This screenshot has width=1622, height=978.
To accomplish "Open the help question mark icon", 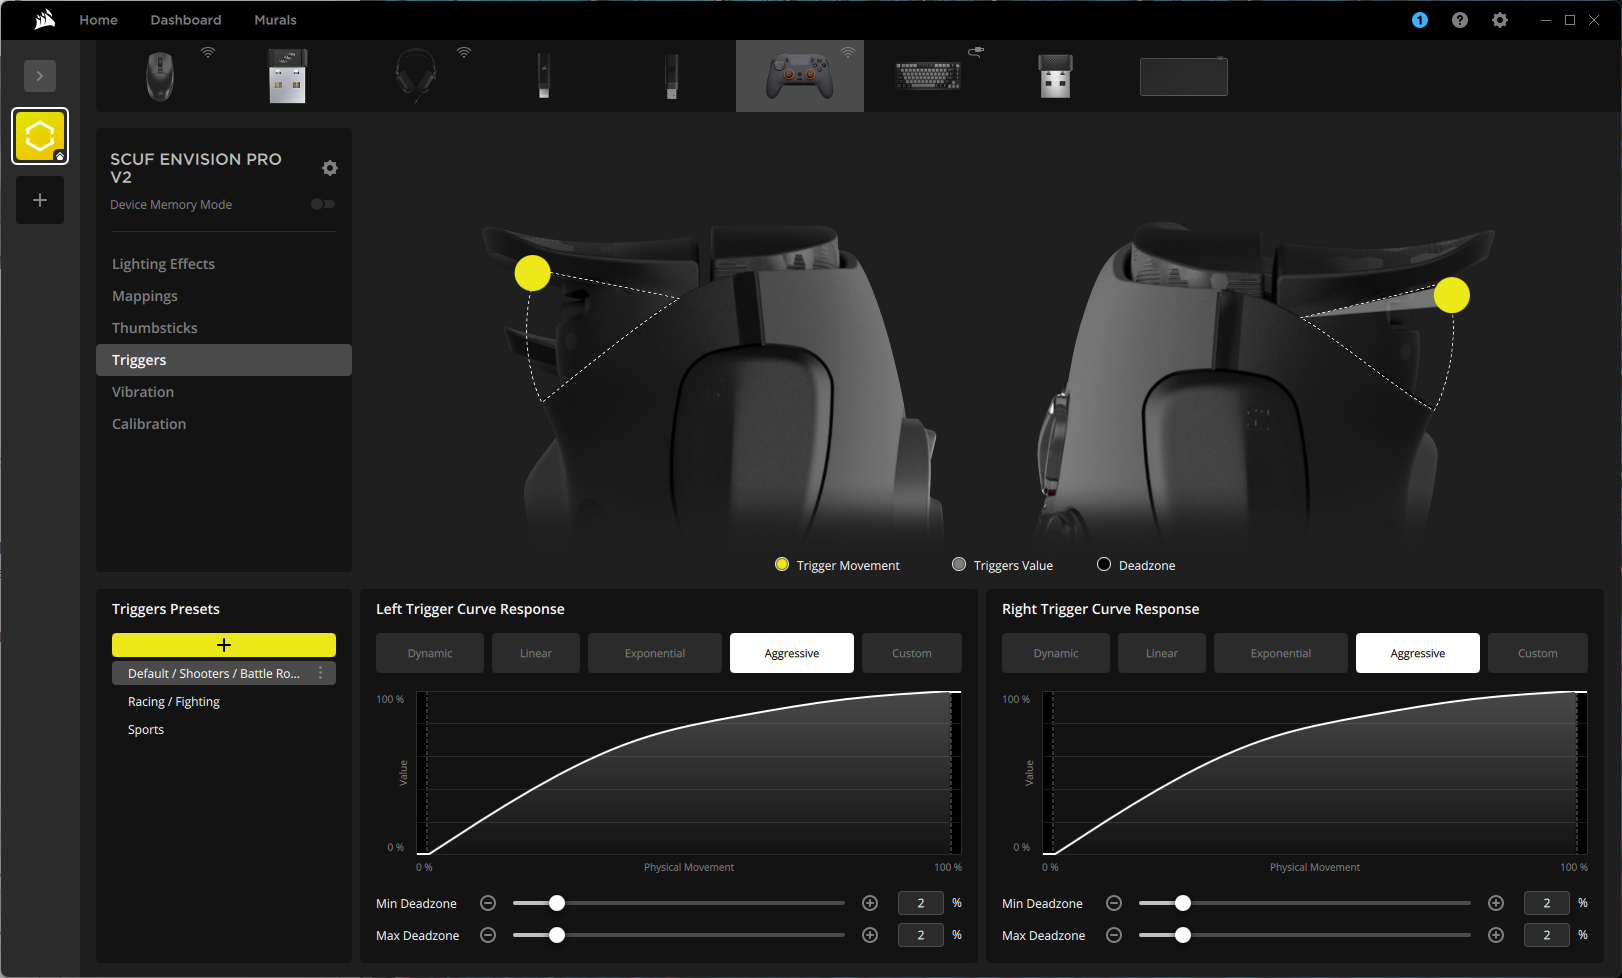I will (x=1459, y=20).
